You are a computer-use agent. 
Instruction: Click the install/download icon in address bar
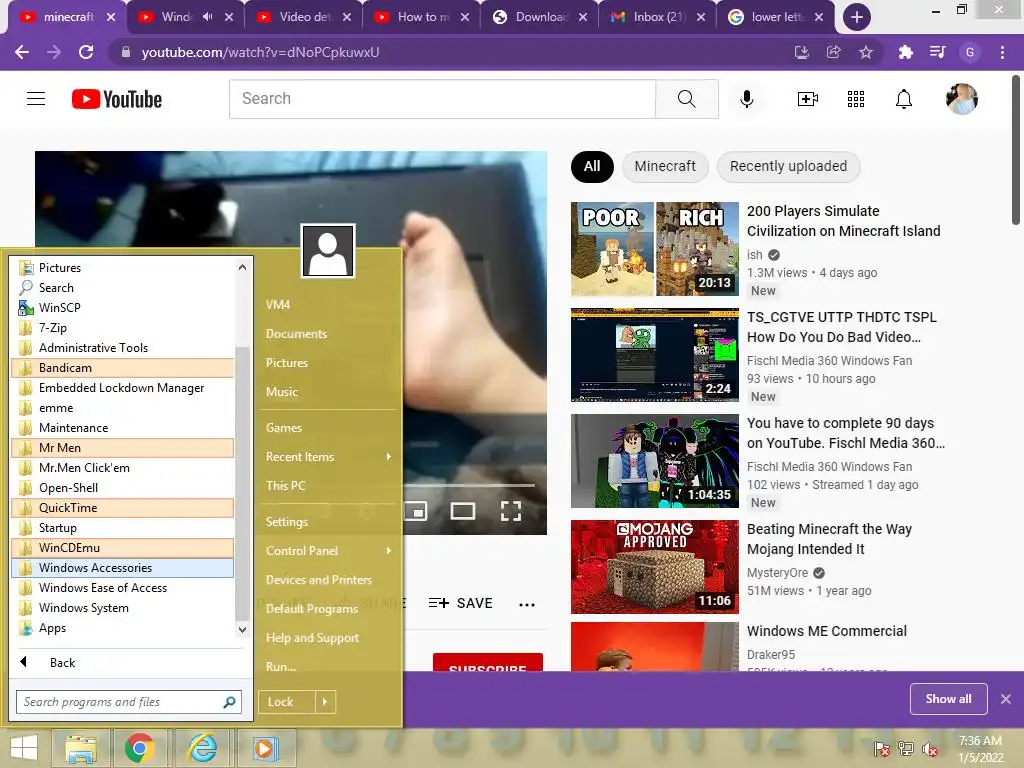pyautogui.click(x=801, y=52)
